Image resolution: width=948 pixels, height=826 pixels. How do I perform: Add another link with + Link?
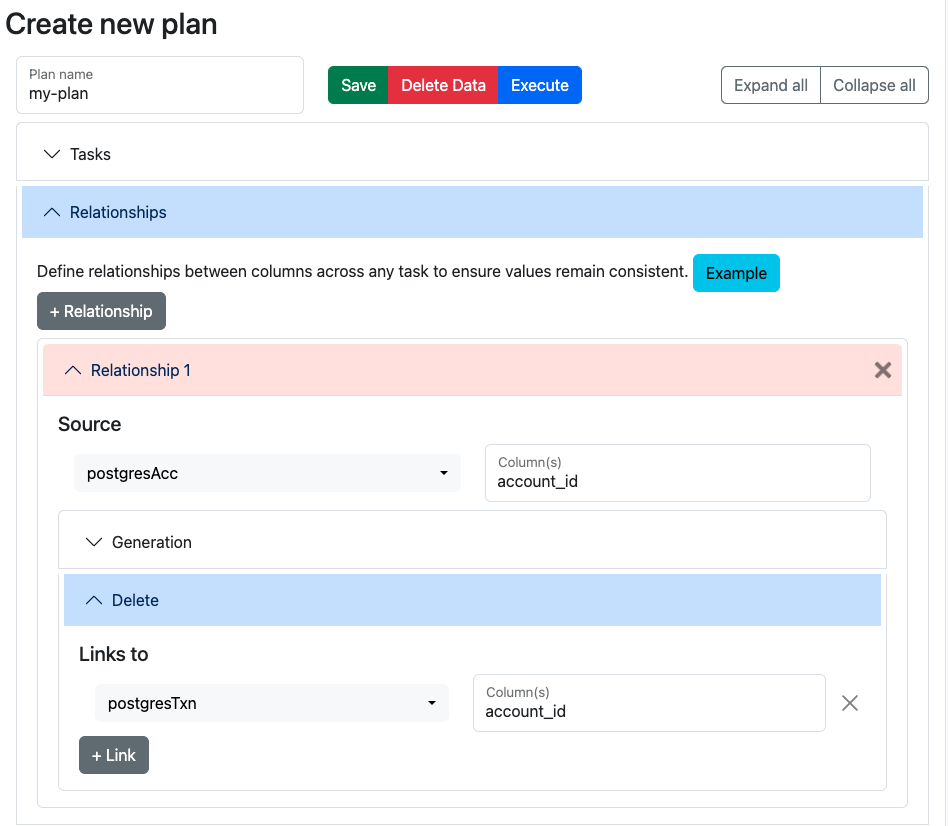tap(114, 755)
